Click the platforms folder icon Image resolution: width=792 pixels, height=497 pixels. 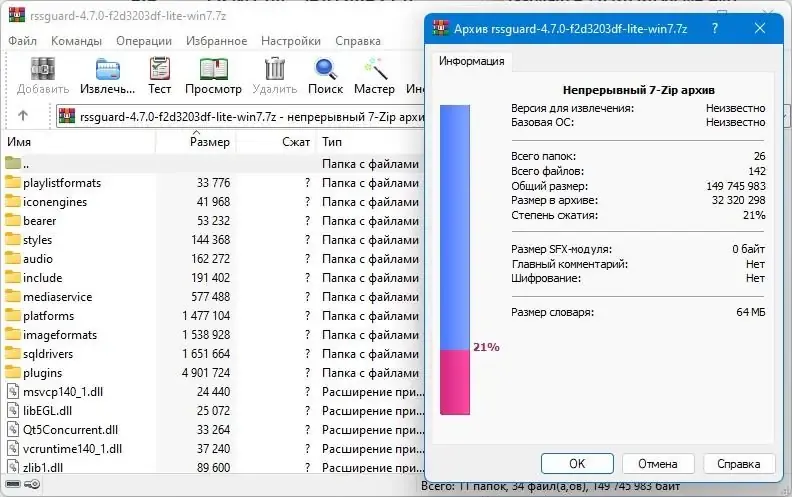click(13, 316)
